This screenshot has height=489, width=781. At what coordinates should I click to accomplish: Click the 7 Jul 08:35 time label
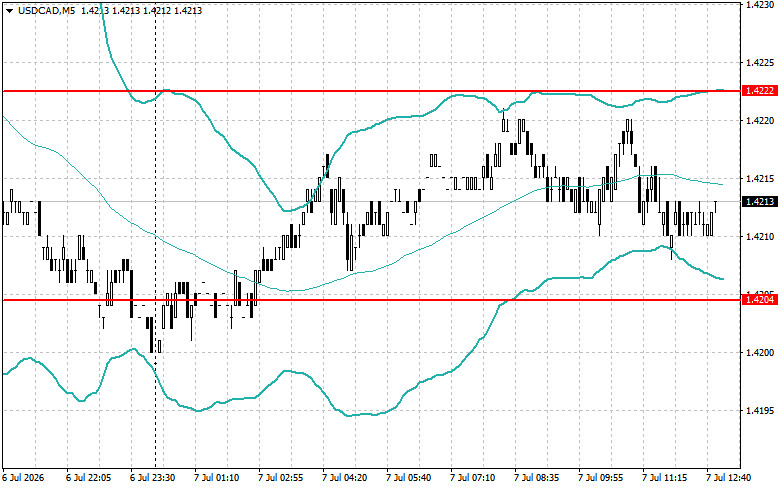click(536, 478)
